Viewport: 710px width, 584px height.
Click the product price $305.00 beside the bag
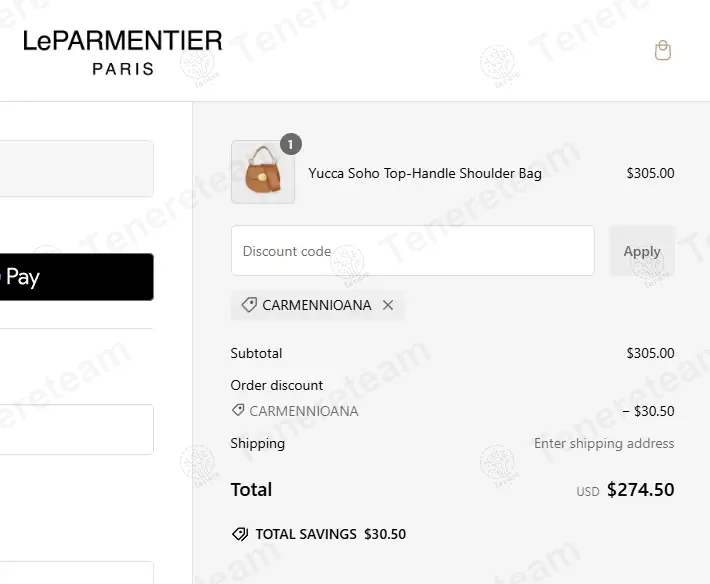(x=650, y=173)
